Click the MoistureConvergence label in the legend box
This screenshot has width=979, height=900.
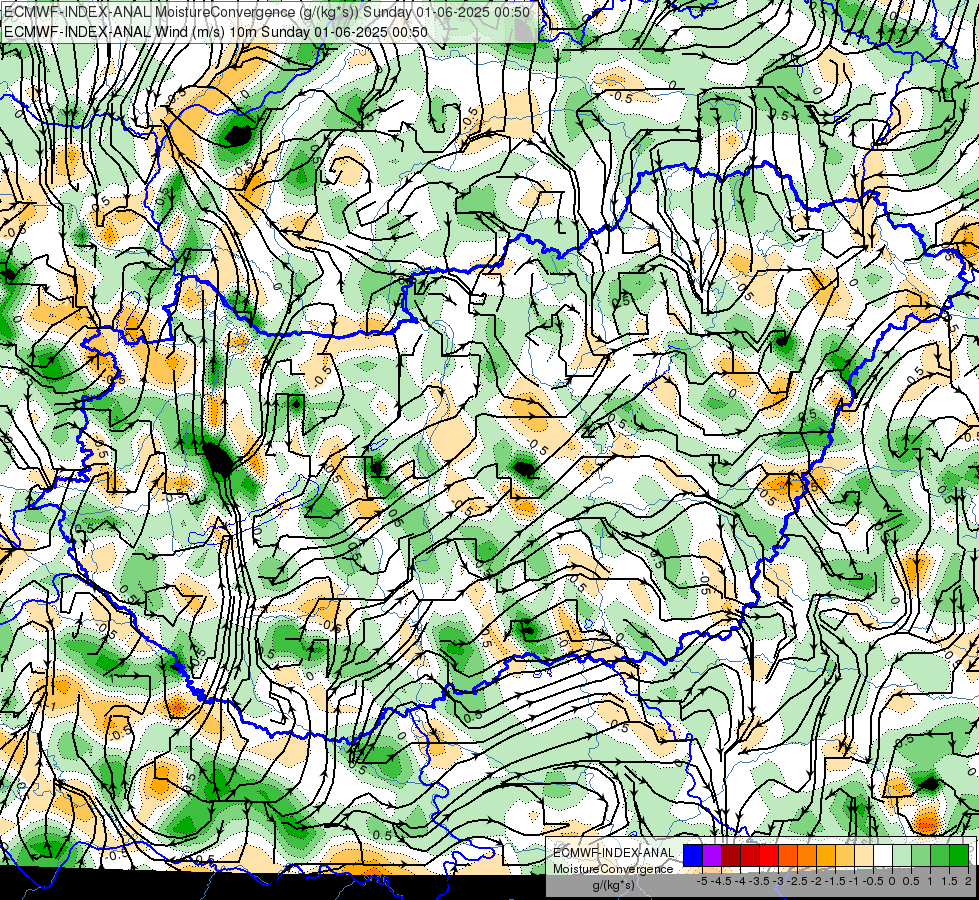613,869
